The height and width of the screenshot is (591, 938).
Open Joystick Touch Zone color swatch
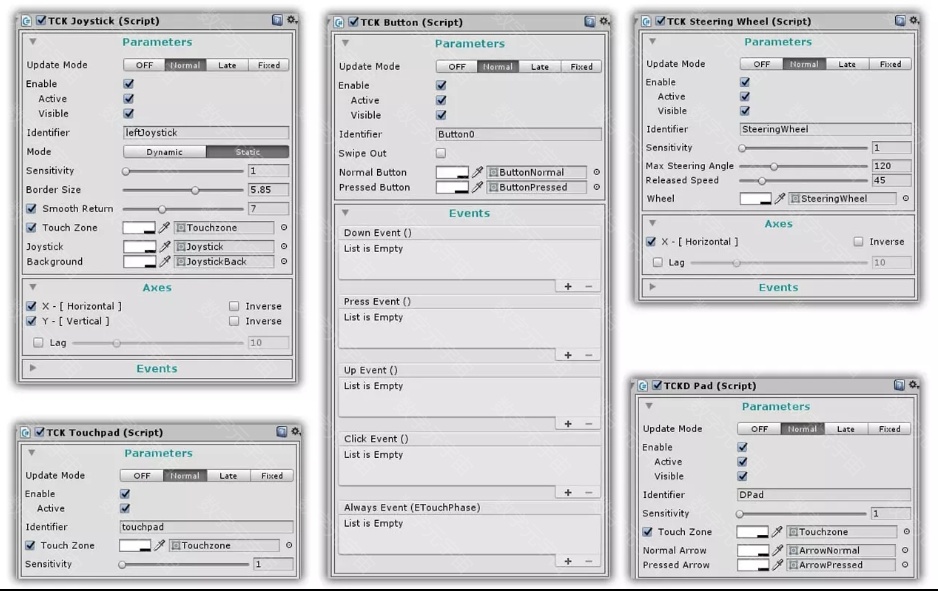[x=139, y=227]
